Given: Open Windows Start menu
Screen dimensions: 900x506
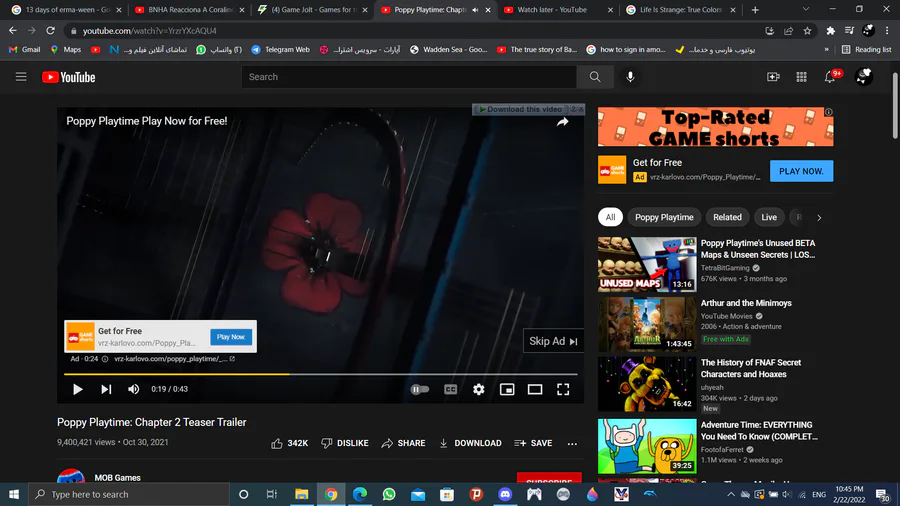Looking at the screenshot, I should click(14, 494).
